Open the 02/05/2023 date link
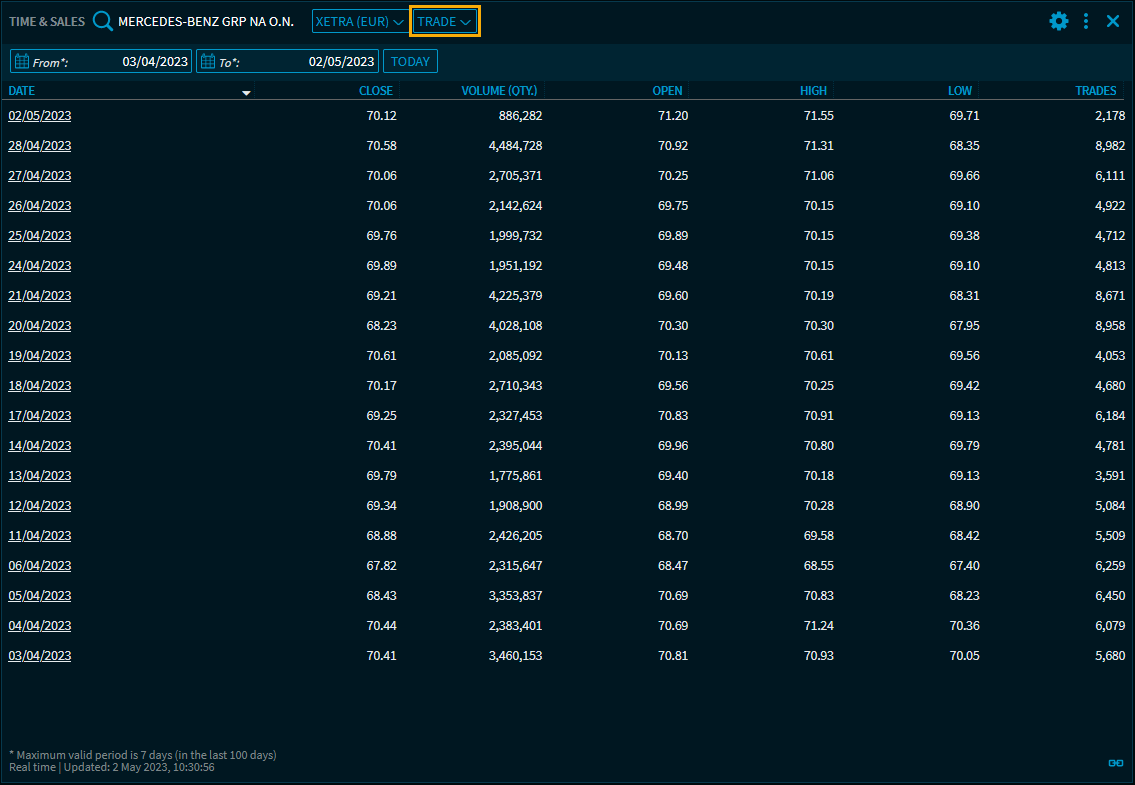Viewport: 1135px width, 785px height. coord(40,116)
